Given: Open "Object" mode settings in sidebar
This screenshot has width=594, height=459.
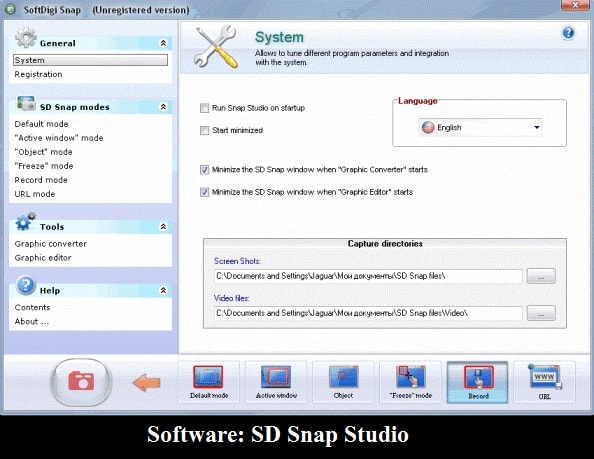Looking at the screenshot, I should click(x=43, y=152).
